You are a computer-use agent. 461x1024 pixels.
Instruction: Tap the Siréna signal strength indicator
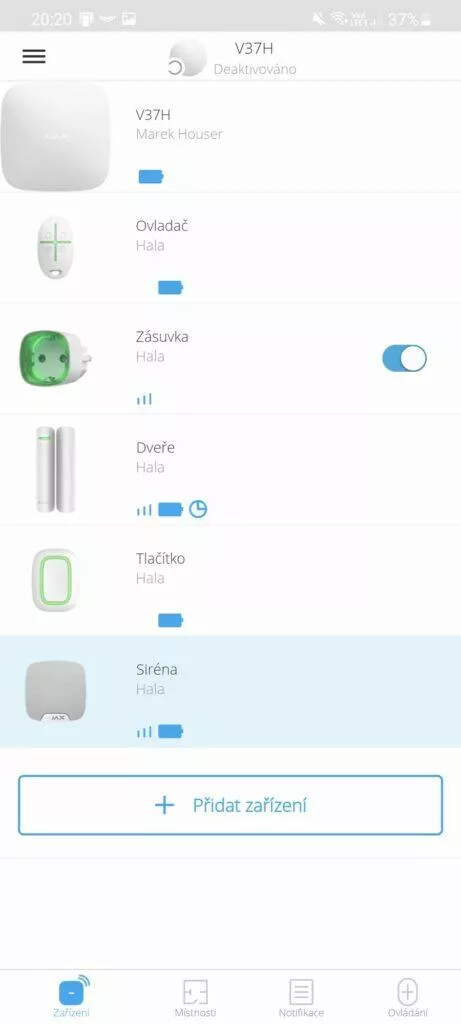[x=144, y=731]
